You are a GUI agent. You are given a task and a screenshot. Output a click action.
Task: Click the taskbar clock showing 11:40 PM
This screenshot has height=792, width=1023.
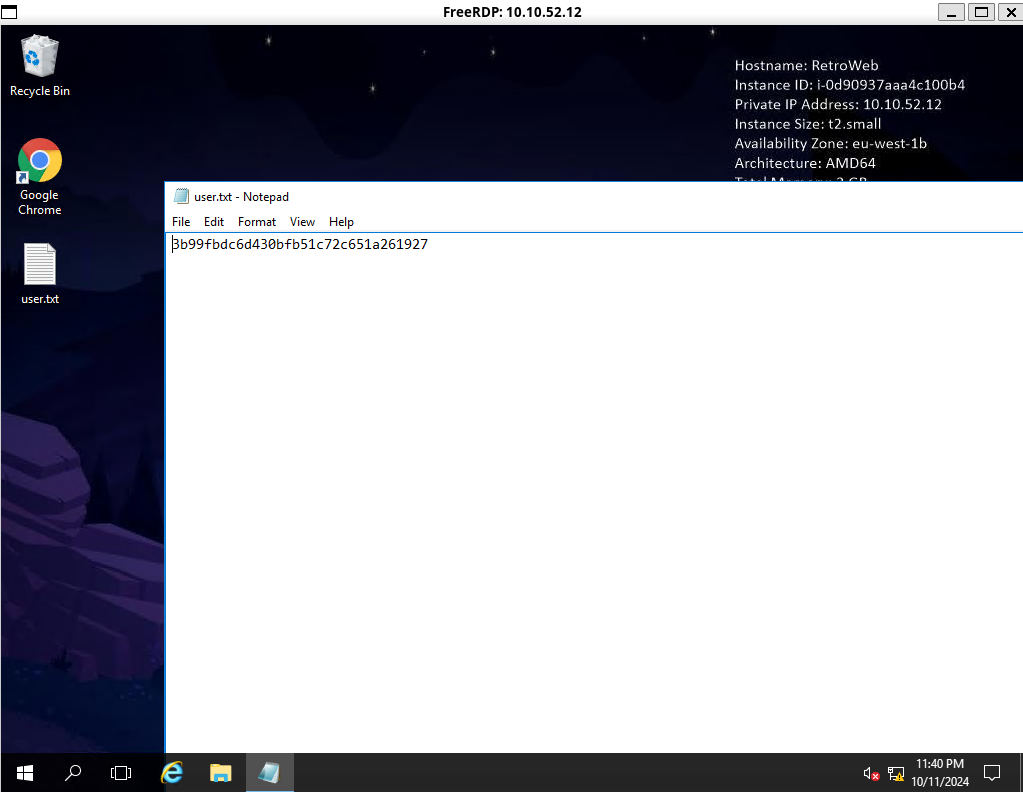coord(939,772)
